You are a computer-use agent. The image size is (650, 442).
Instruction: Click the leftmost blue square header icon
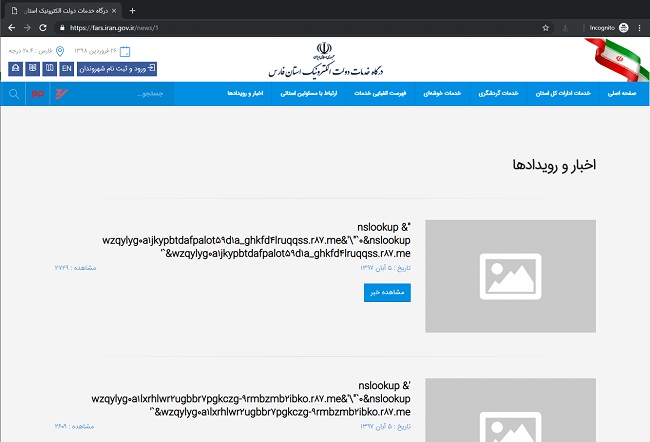pyautogui.click(x=15, y=69)
